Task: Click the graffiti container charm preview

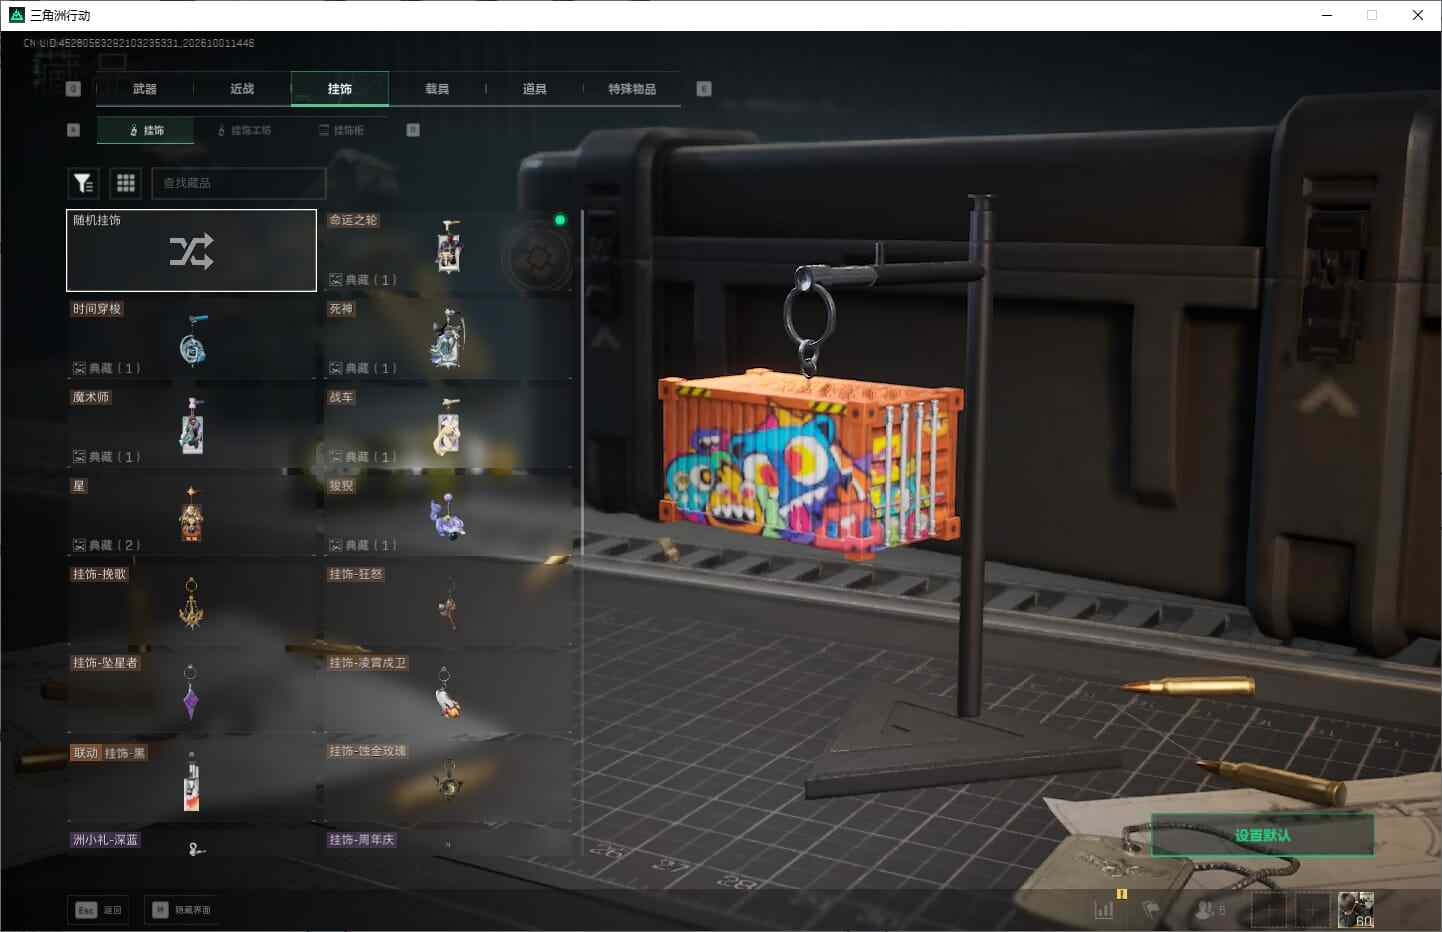Action: point(810,465)
